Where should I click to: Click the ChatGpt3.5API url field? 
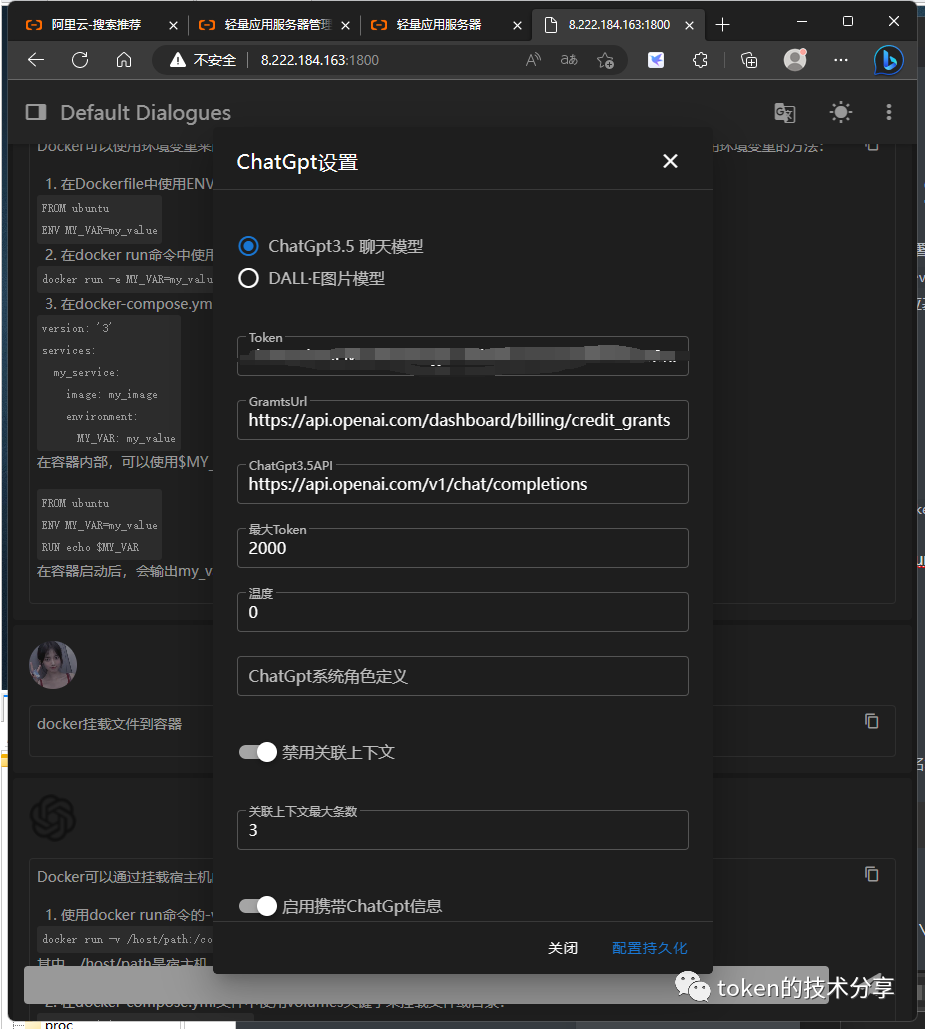pyautogui.click(x=462, y=484)
